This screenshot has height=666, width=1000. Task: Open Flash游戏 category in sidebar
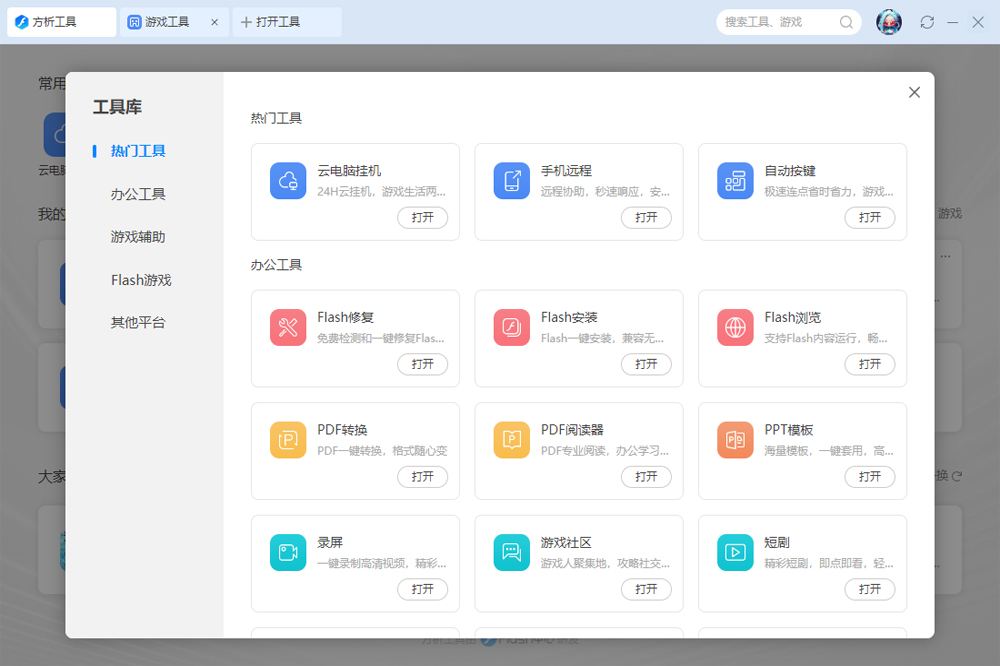[141, 280]
